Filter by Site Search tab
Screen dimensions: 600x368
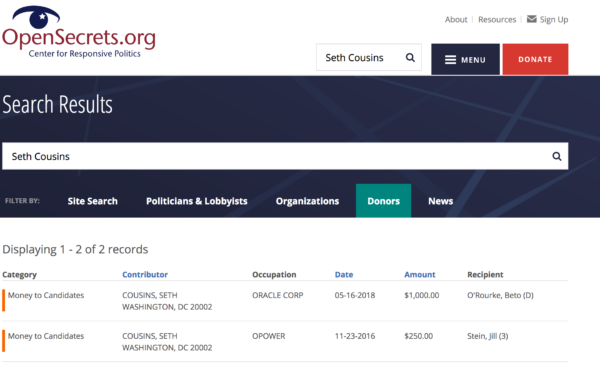pyautogui.click(x=93, y=201)
